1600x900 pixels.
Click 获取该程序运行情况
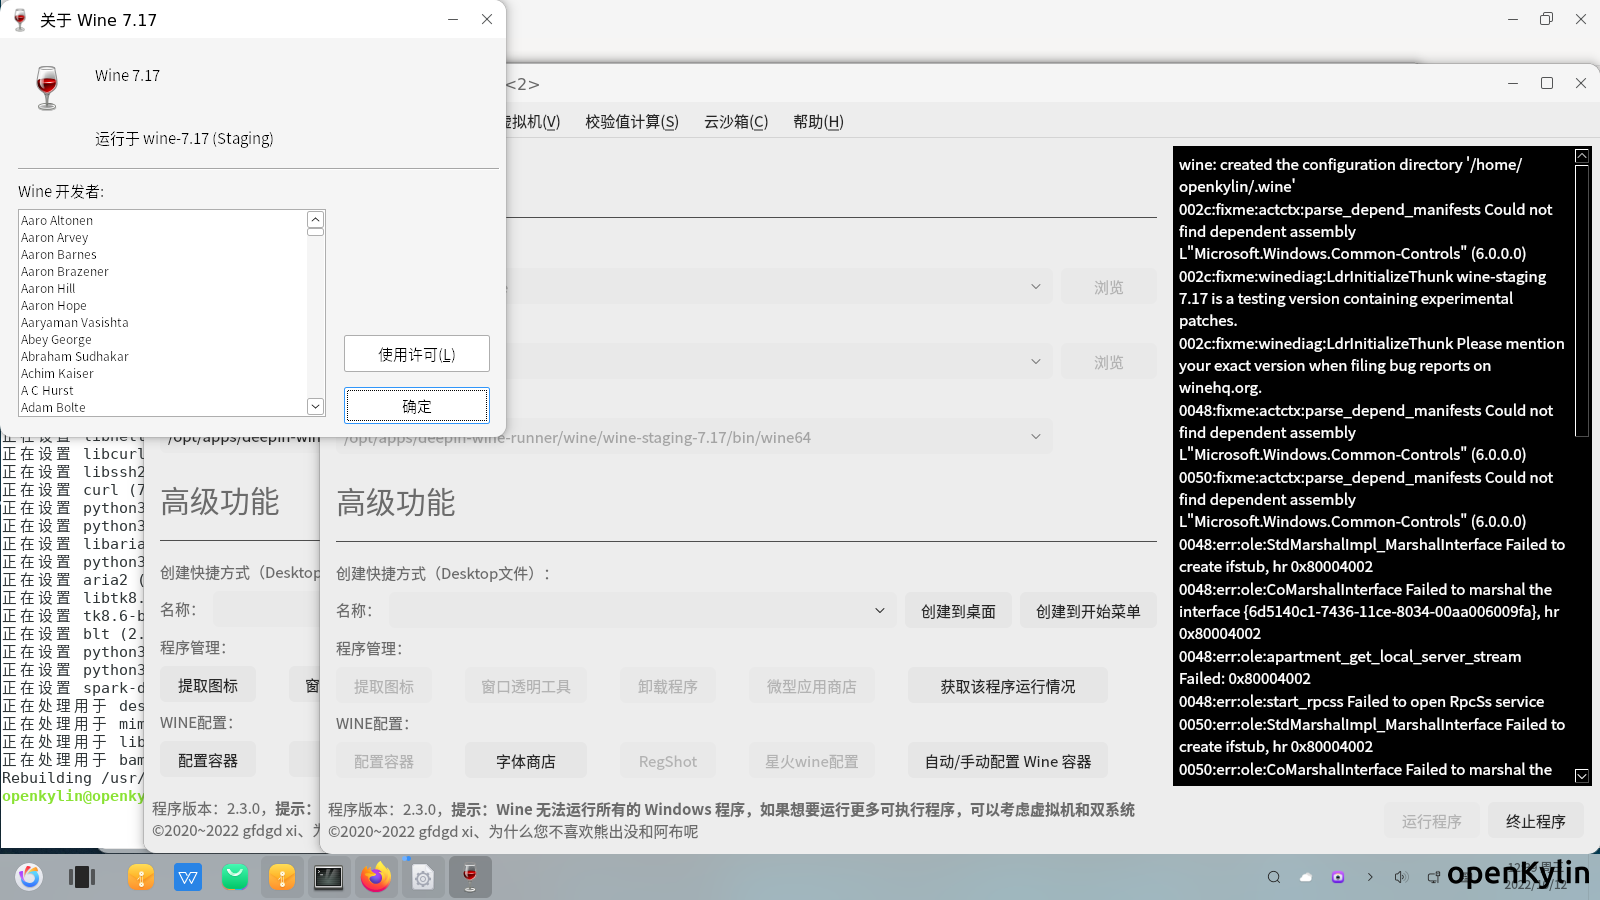click(1008, 686)
